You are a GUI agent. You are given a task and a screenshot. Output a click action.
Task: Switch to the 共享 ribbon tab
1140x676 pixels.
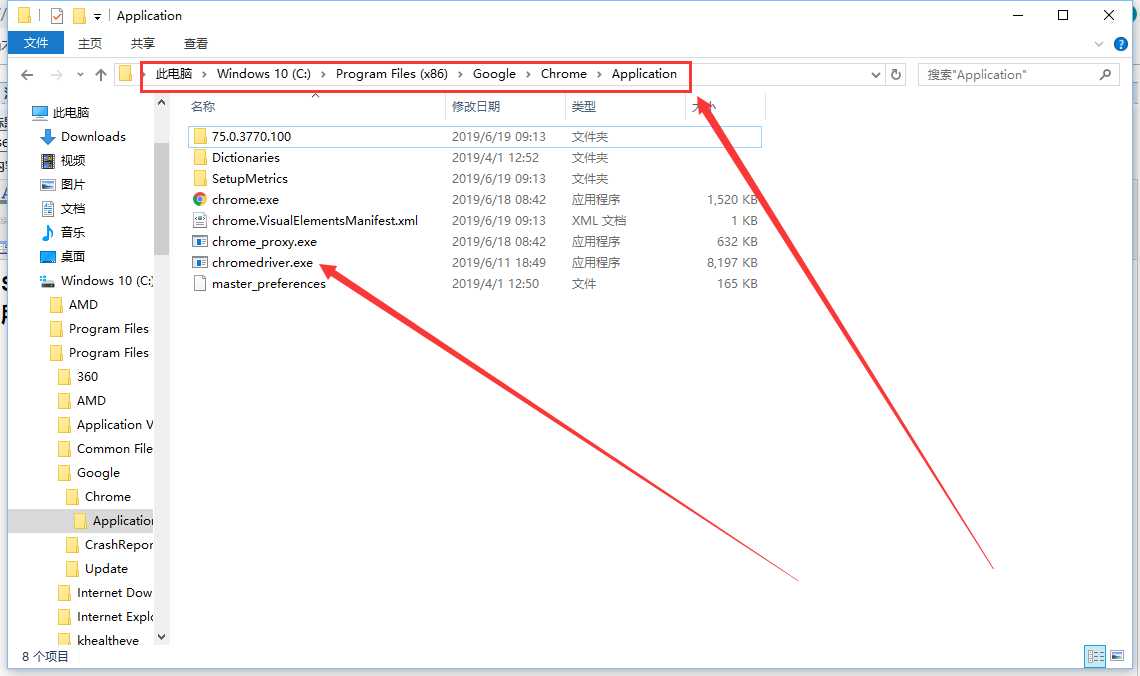pos(142,44)
